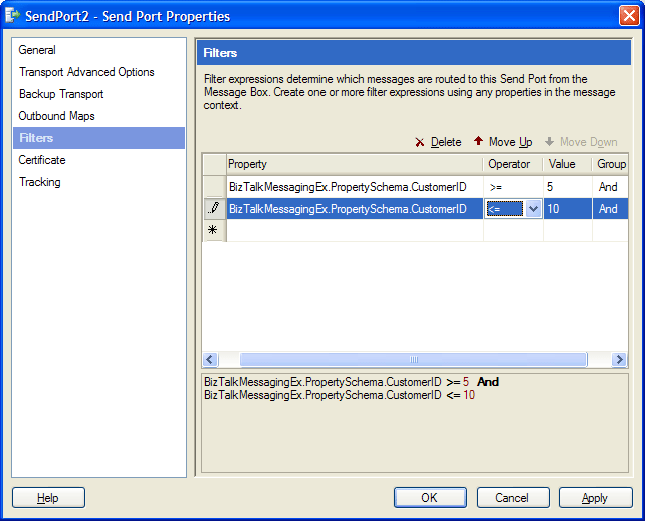Select the first row CustomerID property cell
The width and height of the screenshot is (645, 521).
tap(355, 187)
